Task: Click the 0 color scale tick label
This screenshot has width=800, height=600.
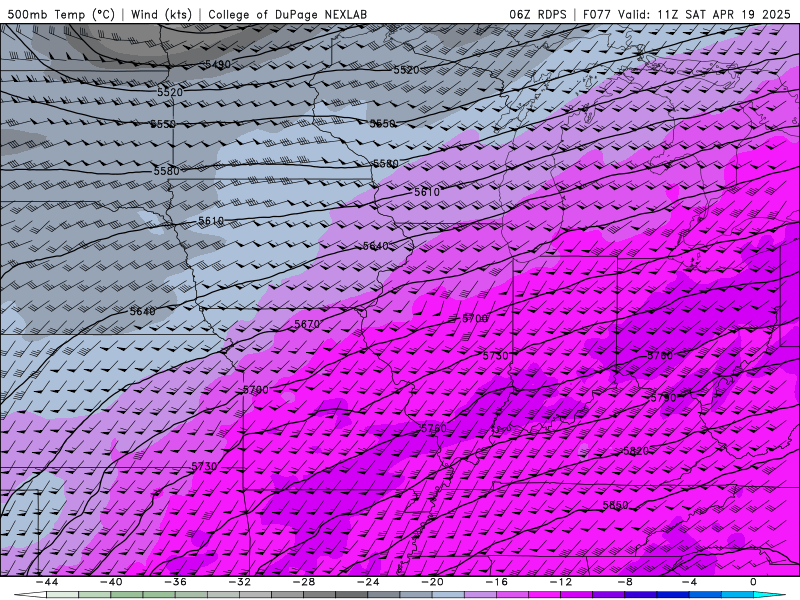Action: coord(754,582)
